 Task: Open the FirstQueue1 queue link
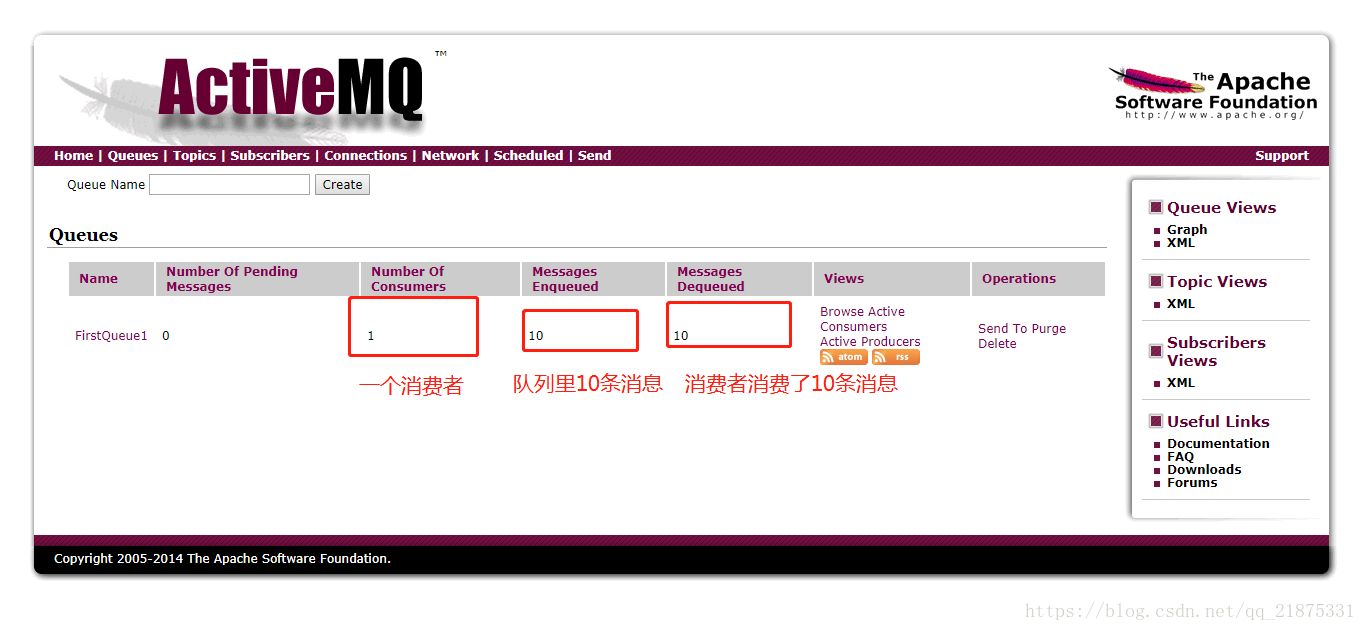tap(111, 336)
